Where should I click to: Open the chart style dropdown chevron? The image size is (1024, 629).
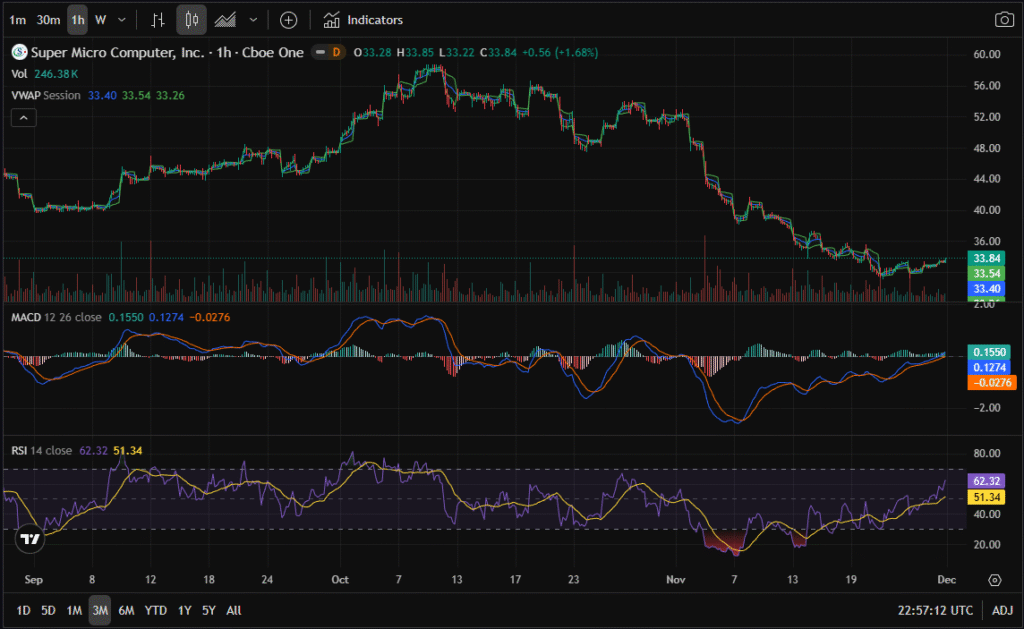pyautogui.click(x=253, y=19)
